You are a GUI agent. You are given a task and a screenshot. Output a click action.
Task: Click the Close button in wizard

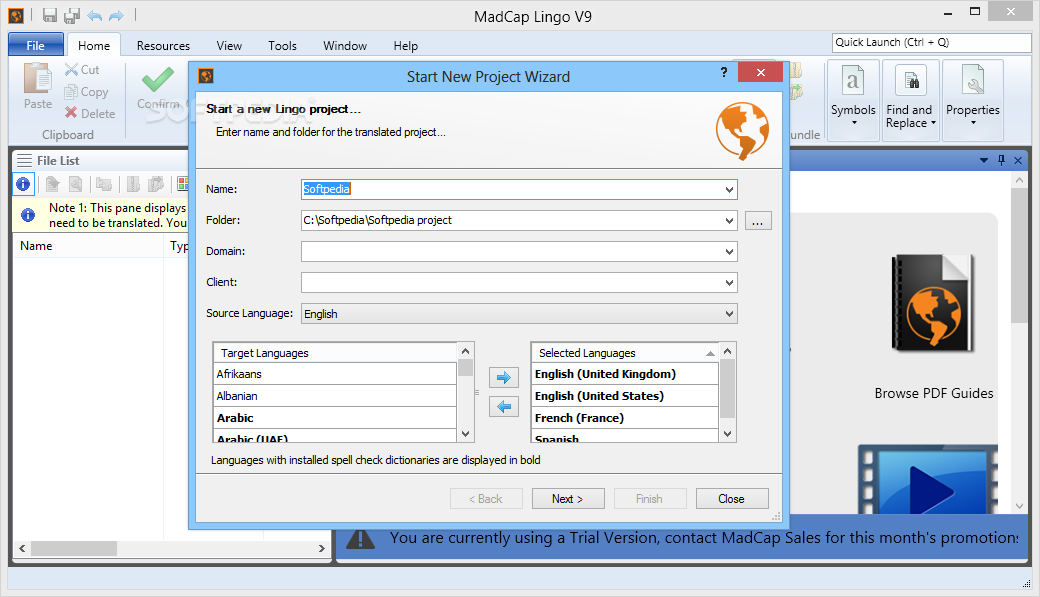click(x=732, y=499)
